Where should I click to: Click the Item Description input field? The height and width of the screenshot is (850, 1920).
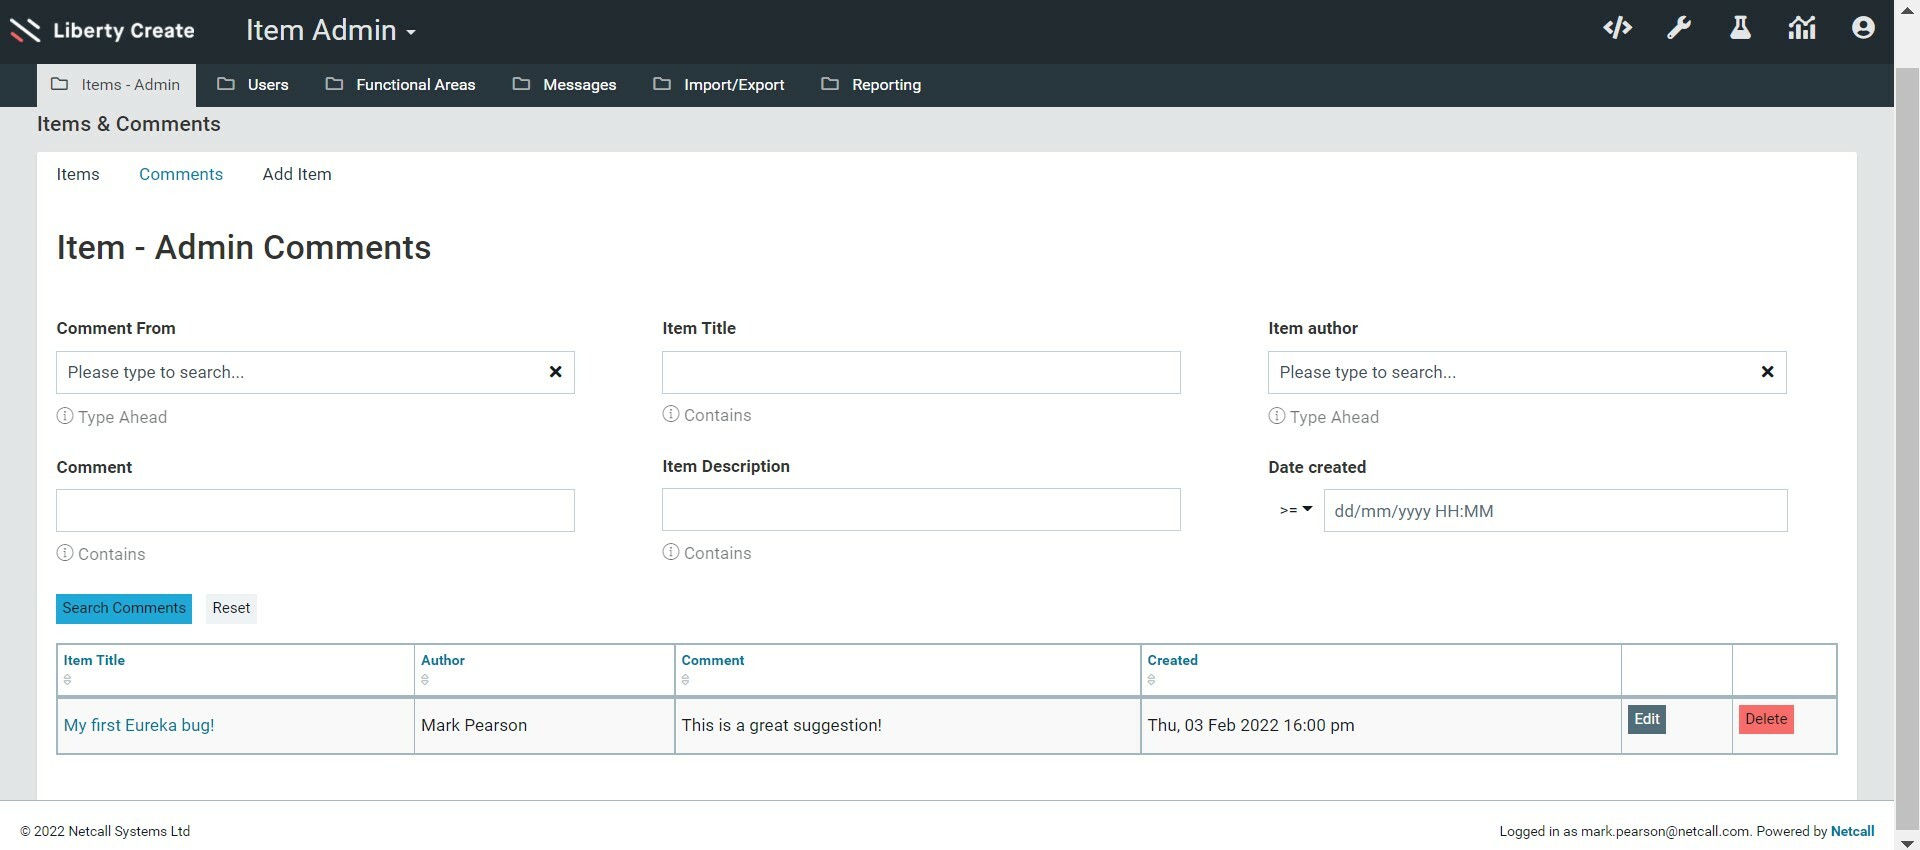920,510
